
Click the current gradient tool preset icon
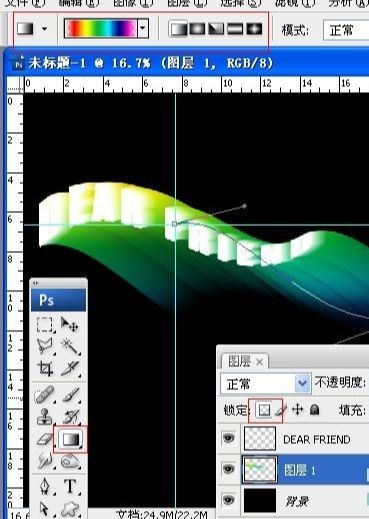26,29
